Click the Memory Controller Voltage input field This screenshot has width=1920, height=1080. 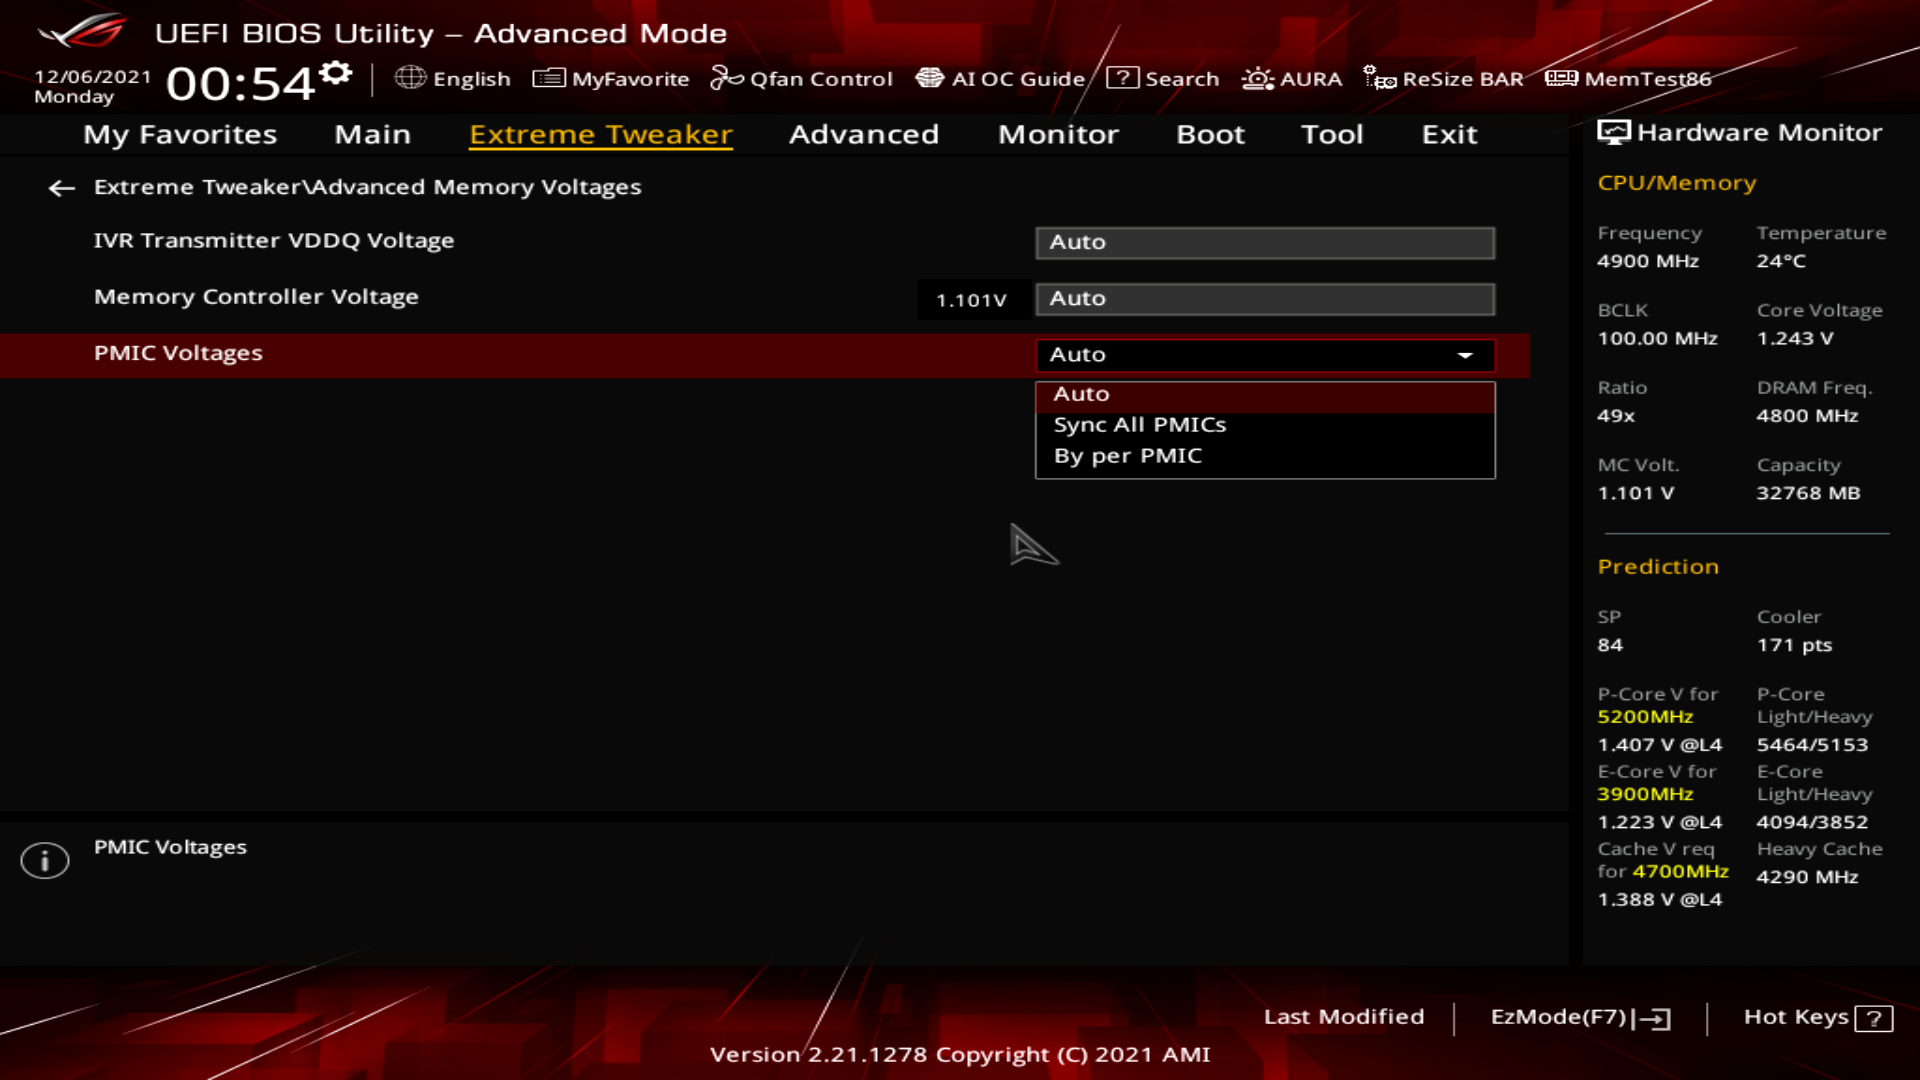(1264, 299)
